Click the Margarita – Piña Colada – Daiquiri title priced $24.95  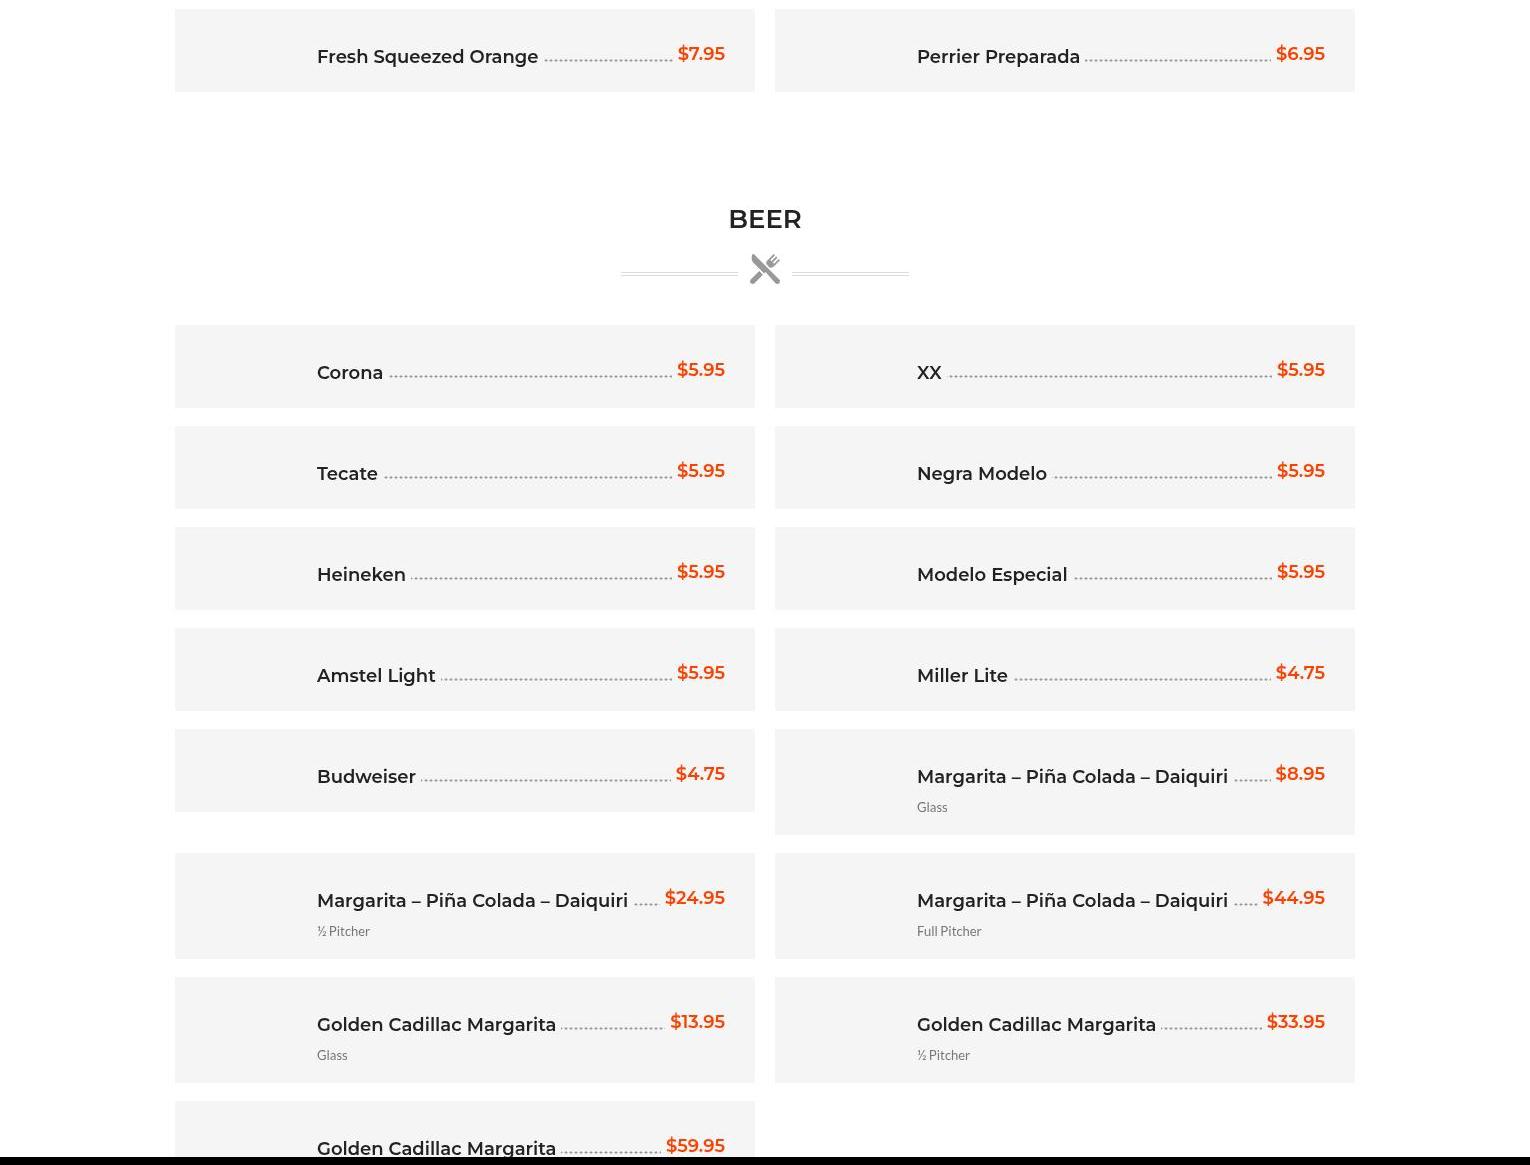pyautogui.click(x=472, y=901)
